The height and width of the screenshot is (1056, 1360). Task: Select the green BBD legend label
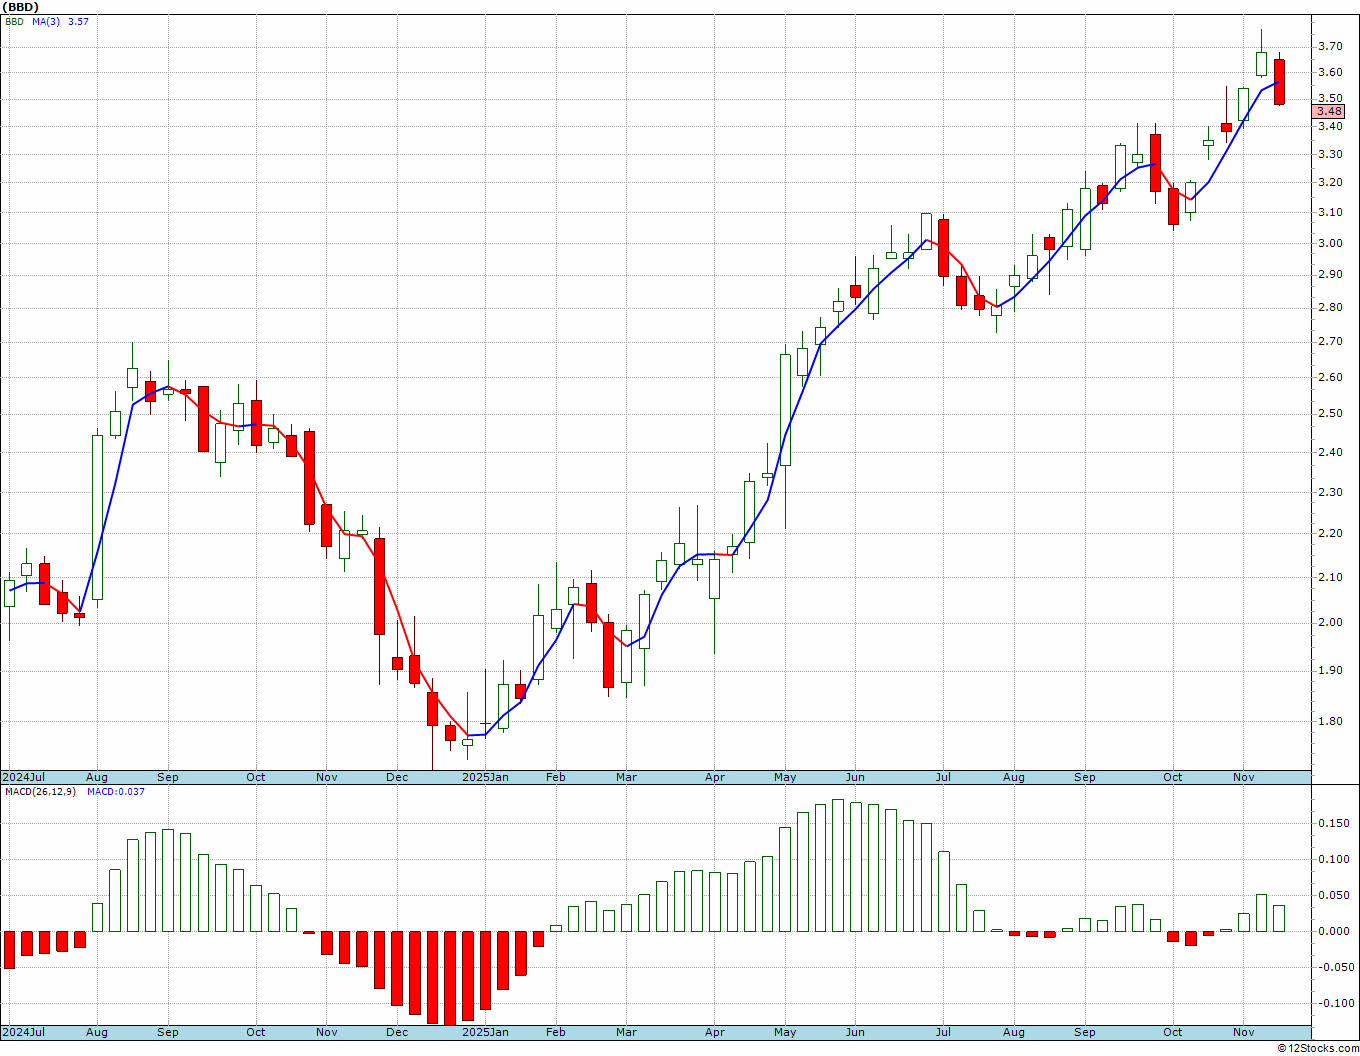point(14,21)
